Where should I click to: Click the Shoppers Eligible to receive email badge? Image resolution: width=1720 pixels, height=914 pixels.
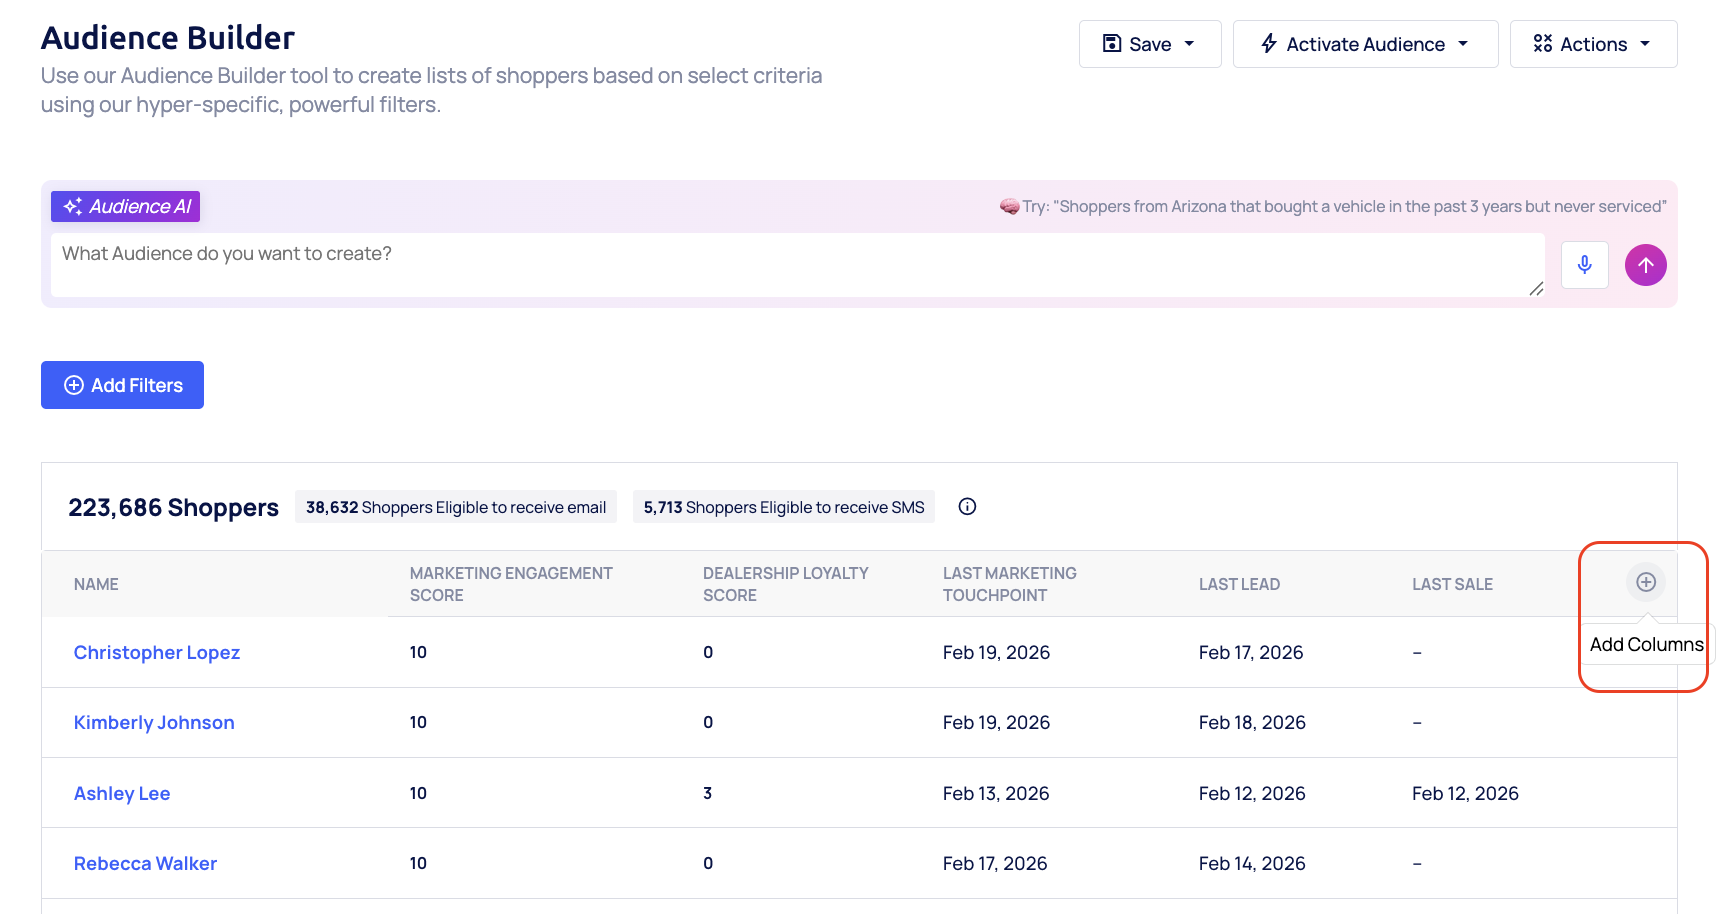click(x=455, y=506)
